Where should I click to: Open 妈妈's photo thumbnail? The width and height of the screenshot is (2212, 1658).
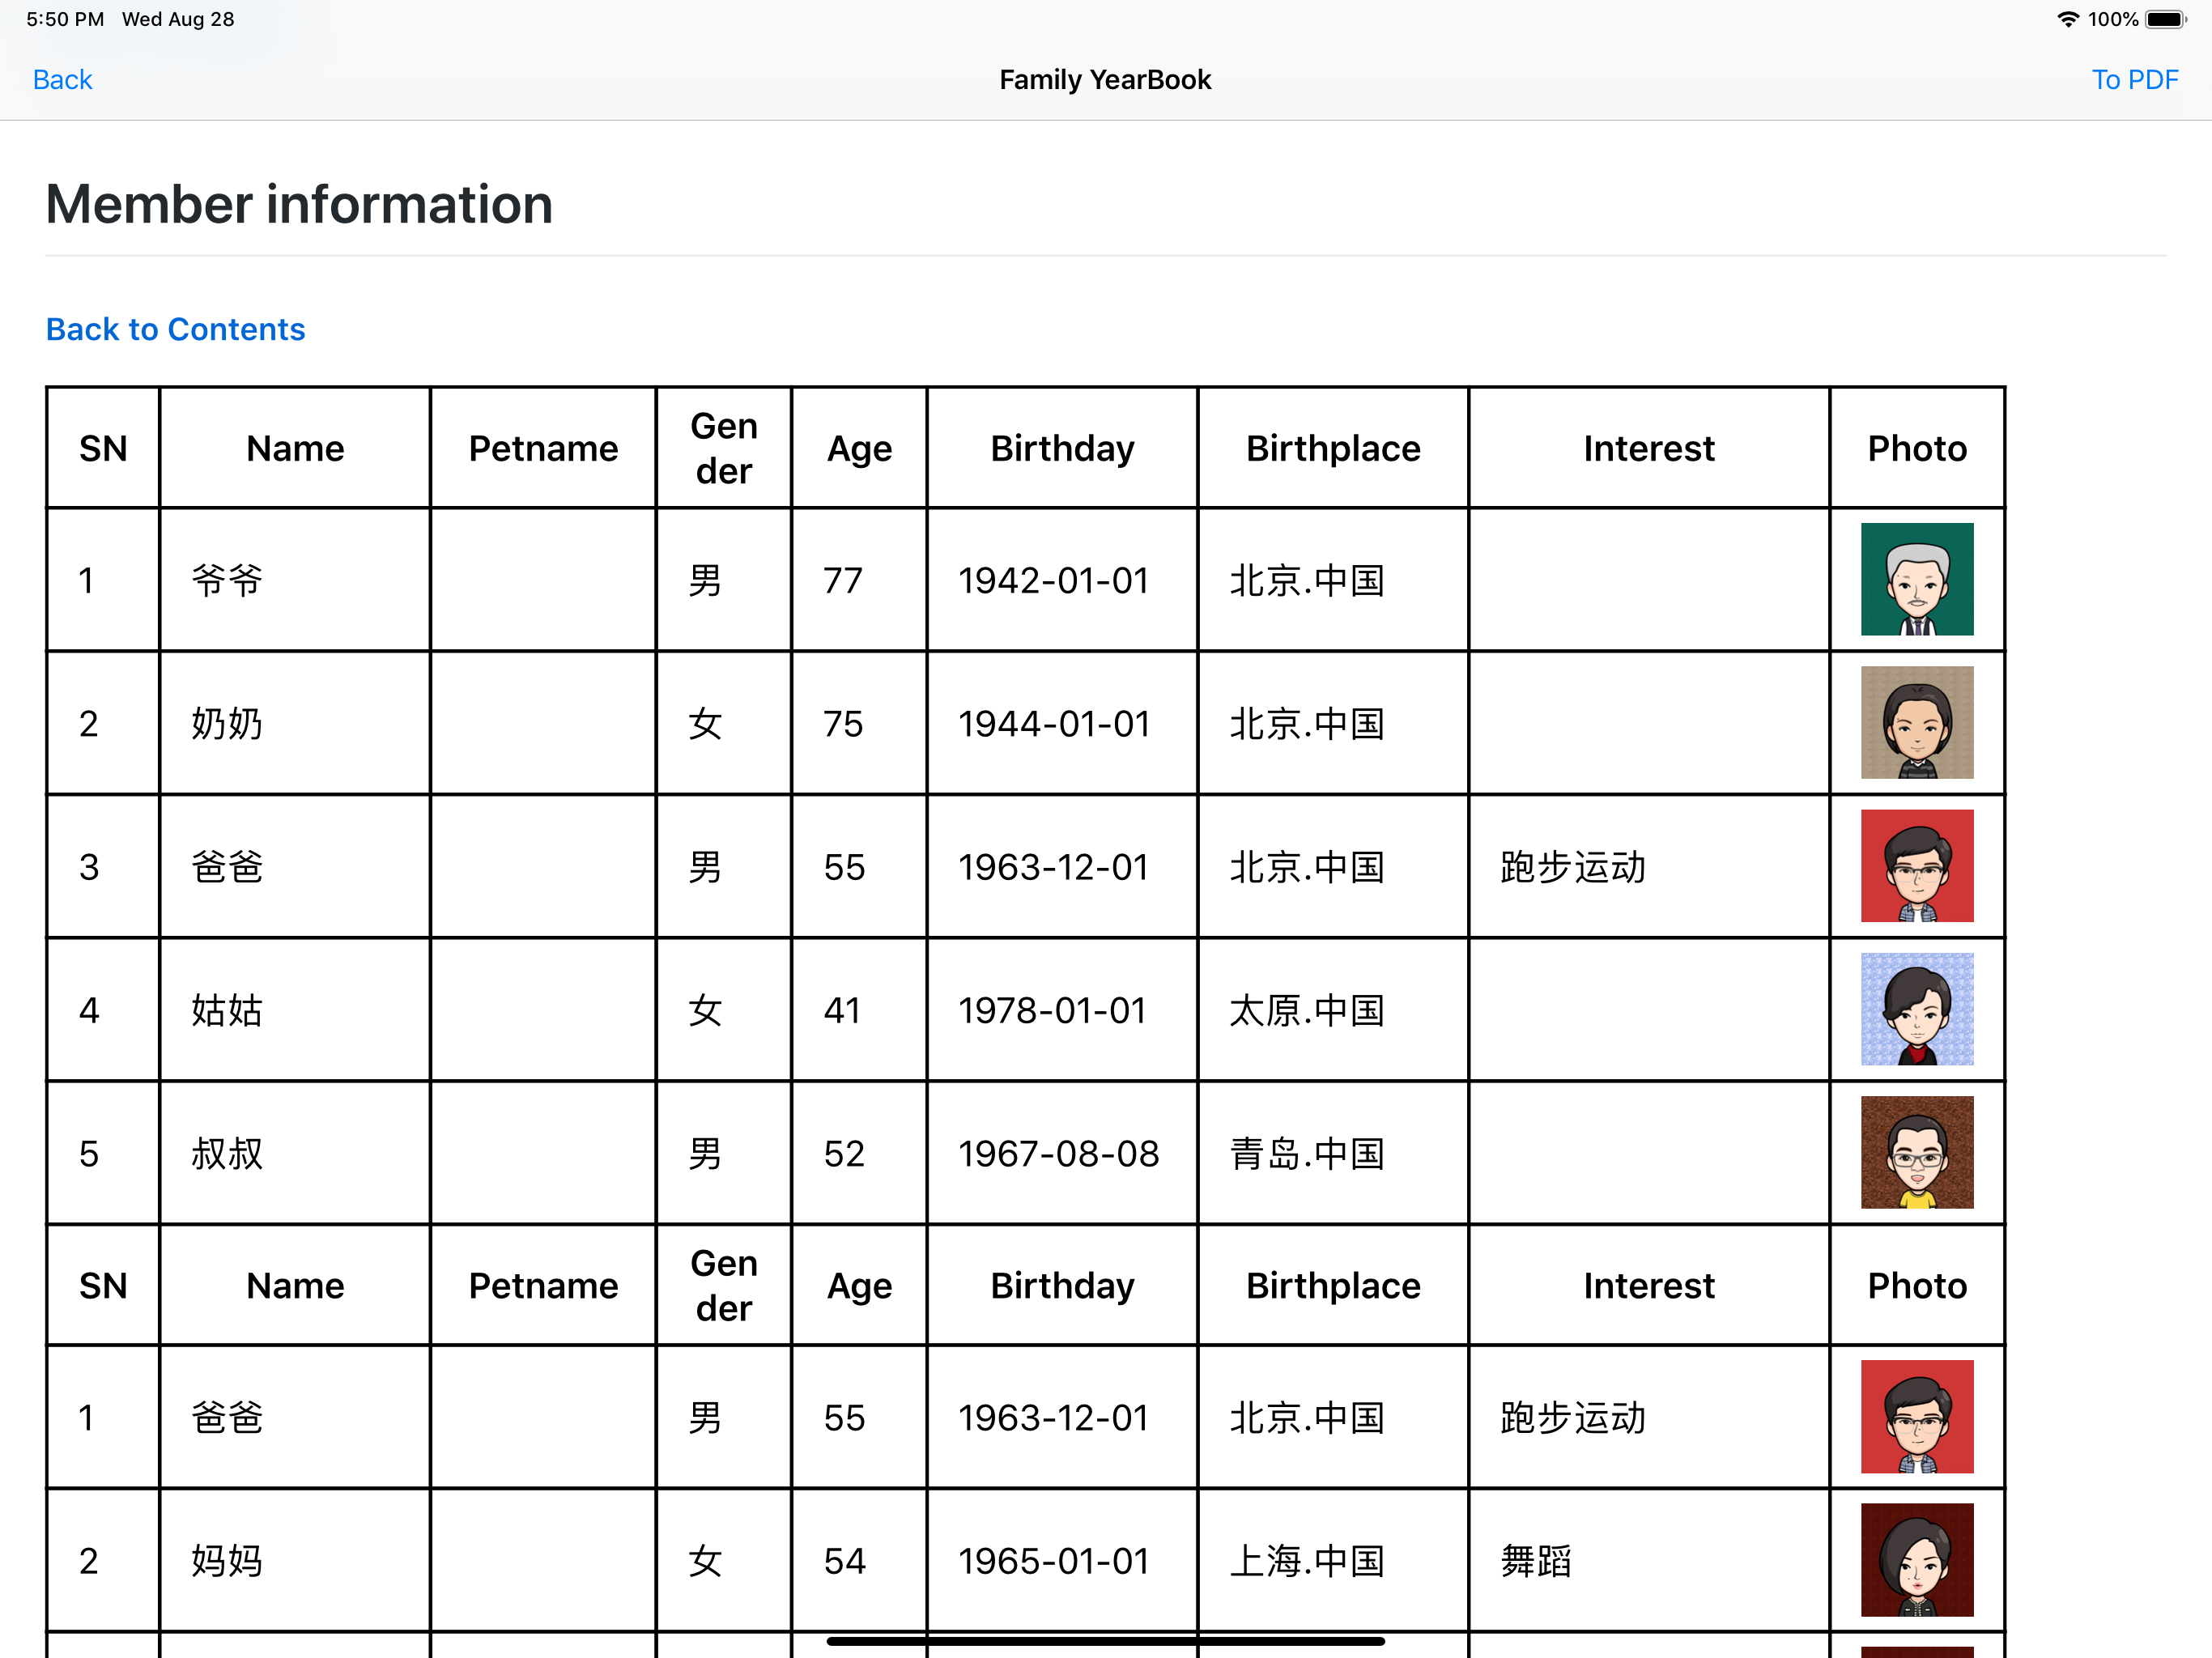pos(1916,1559)
